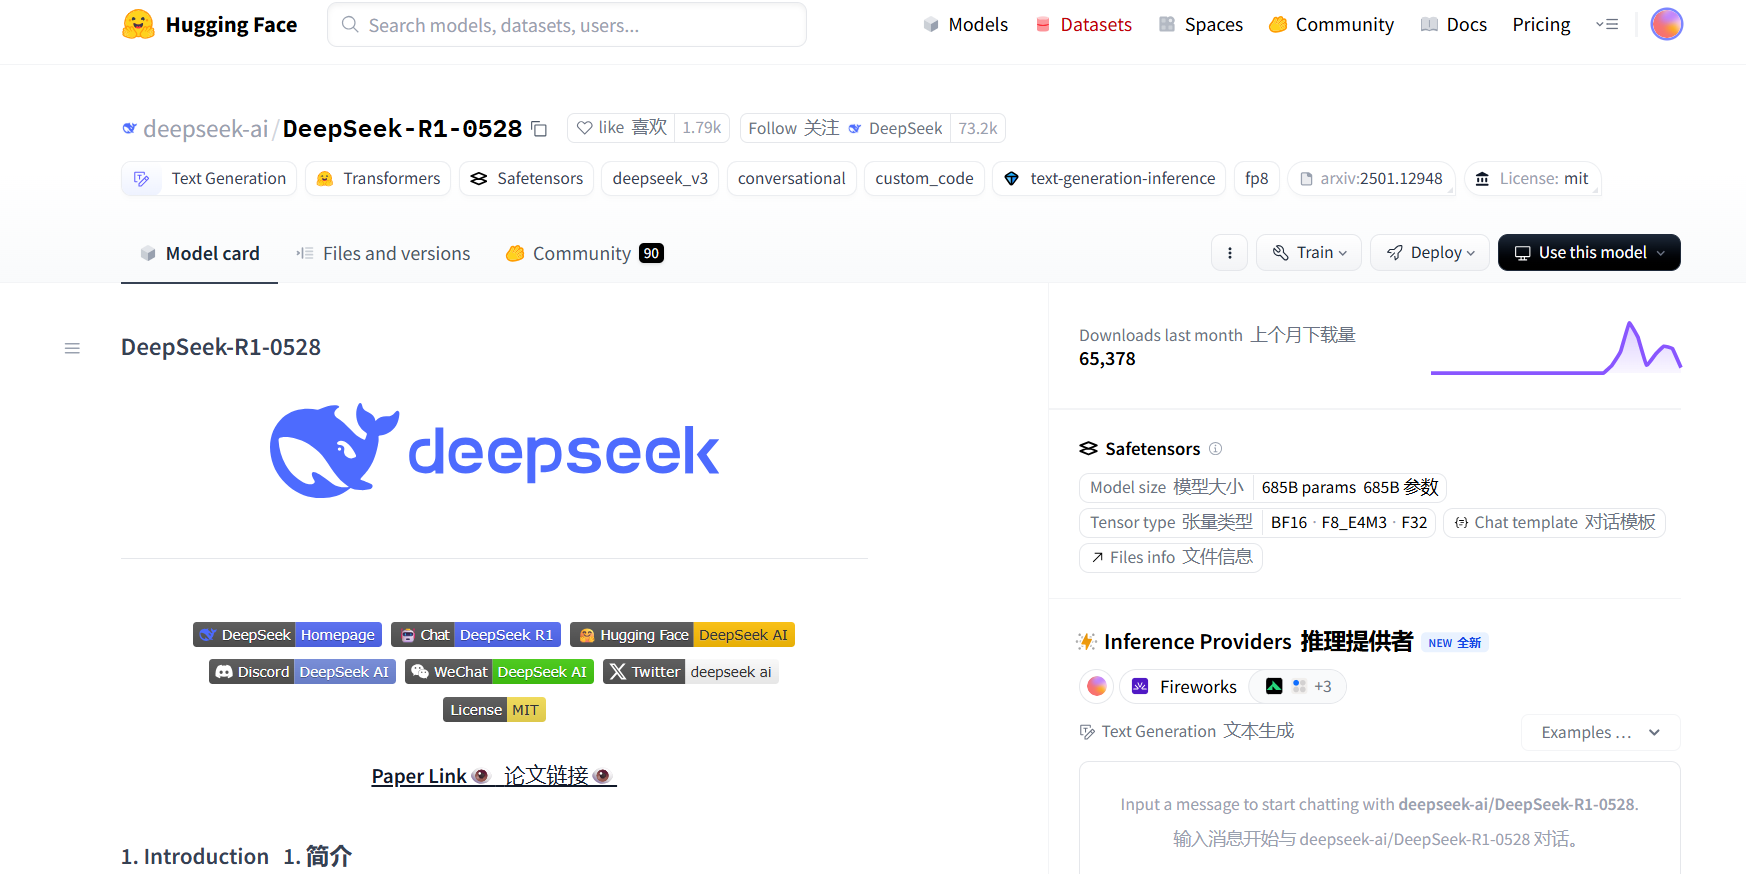This screenshot has width=1746, height=874.
Task: Open the Chat DeepSeek R1 badge
Action: (476, 635)
